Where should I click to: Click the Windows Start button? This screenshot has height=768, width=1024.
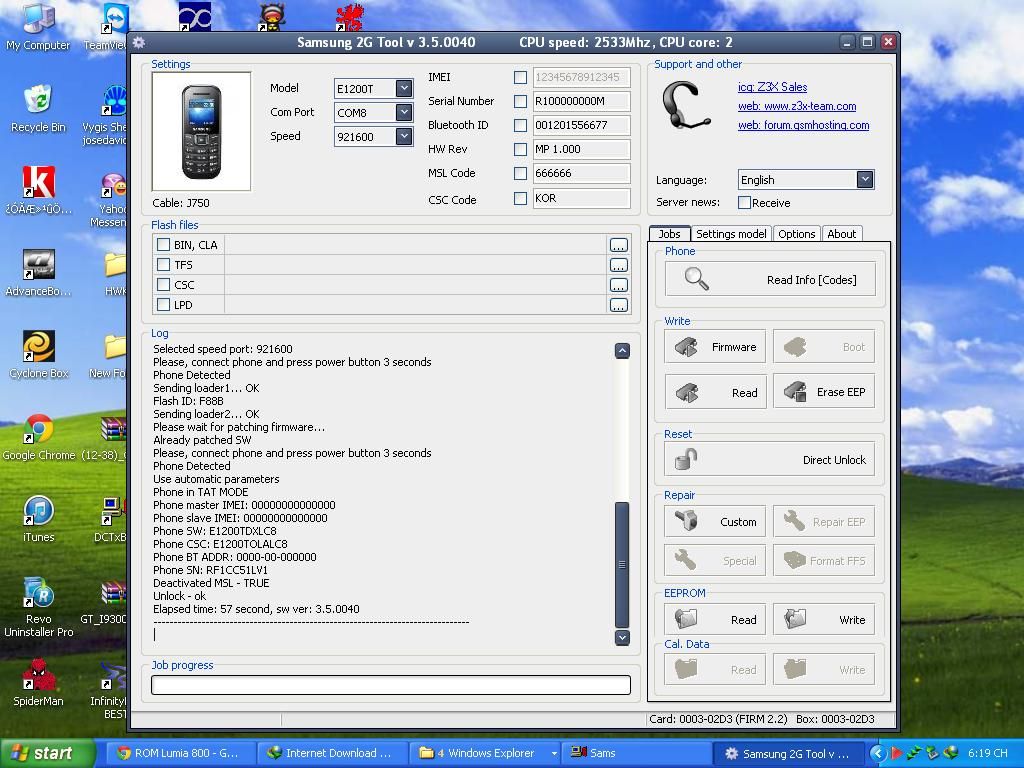coord(47,753)
